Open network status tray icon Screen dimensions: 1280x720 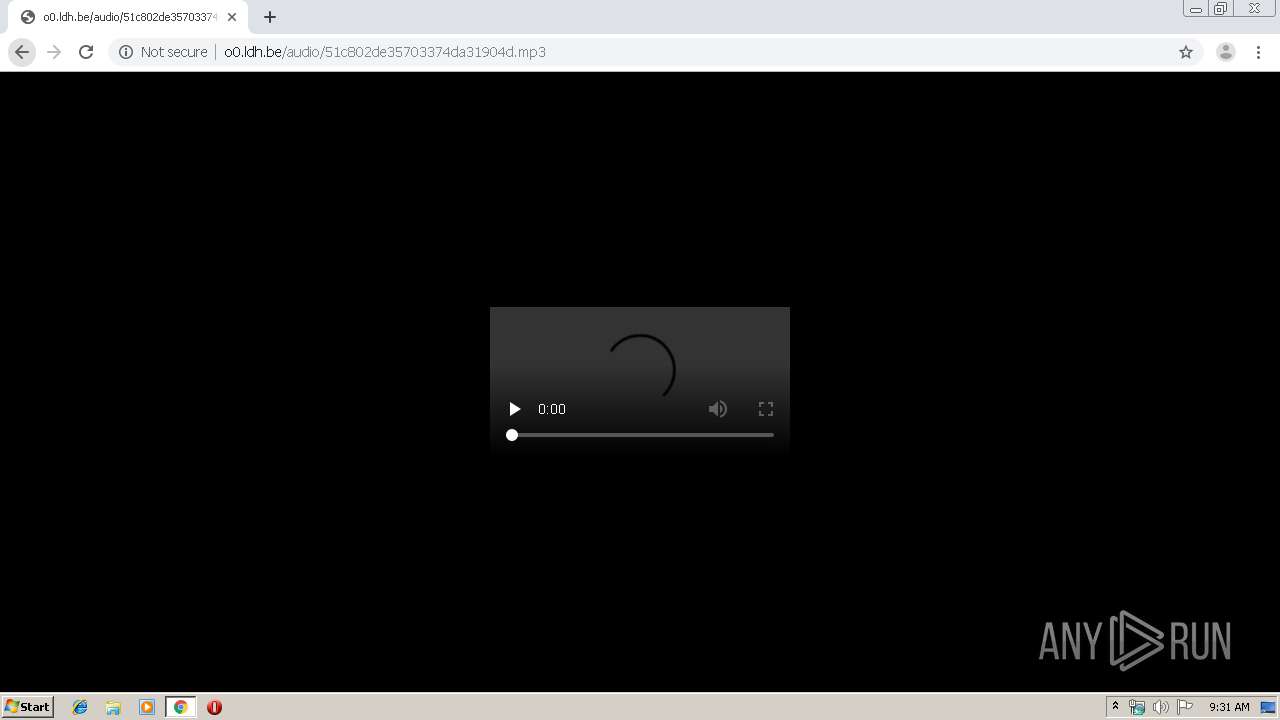point(1137,707)
